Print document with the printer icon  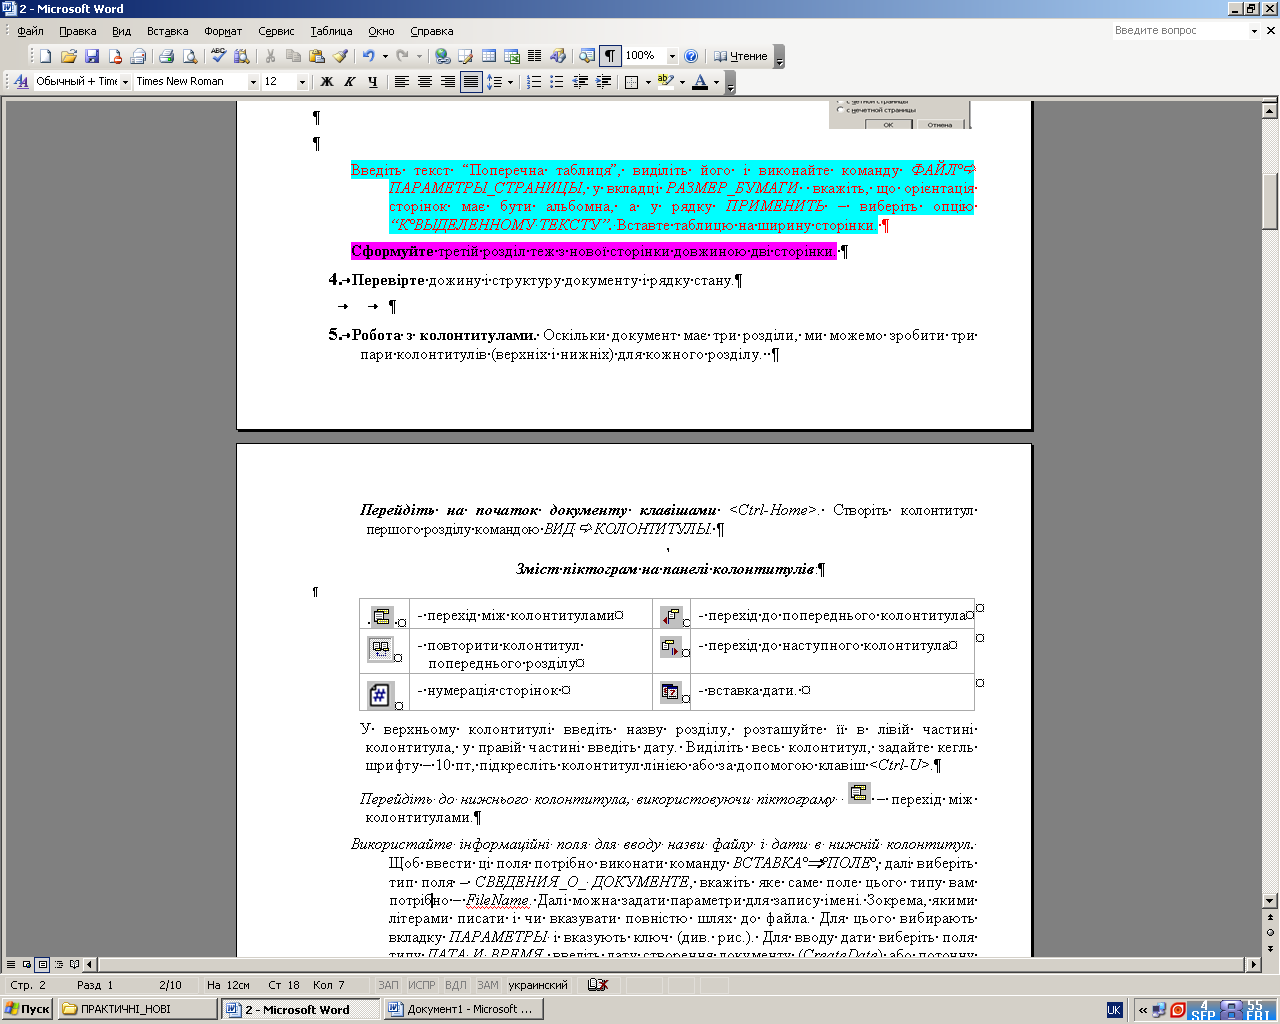pos(166,56)
